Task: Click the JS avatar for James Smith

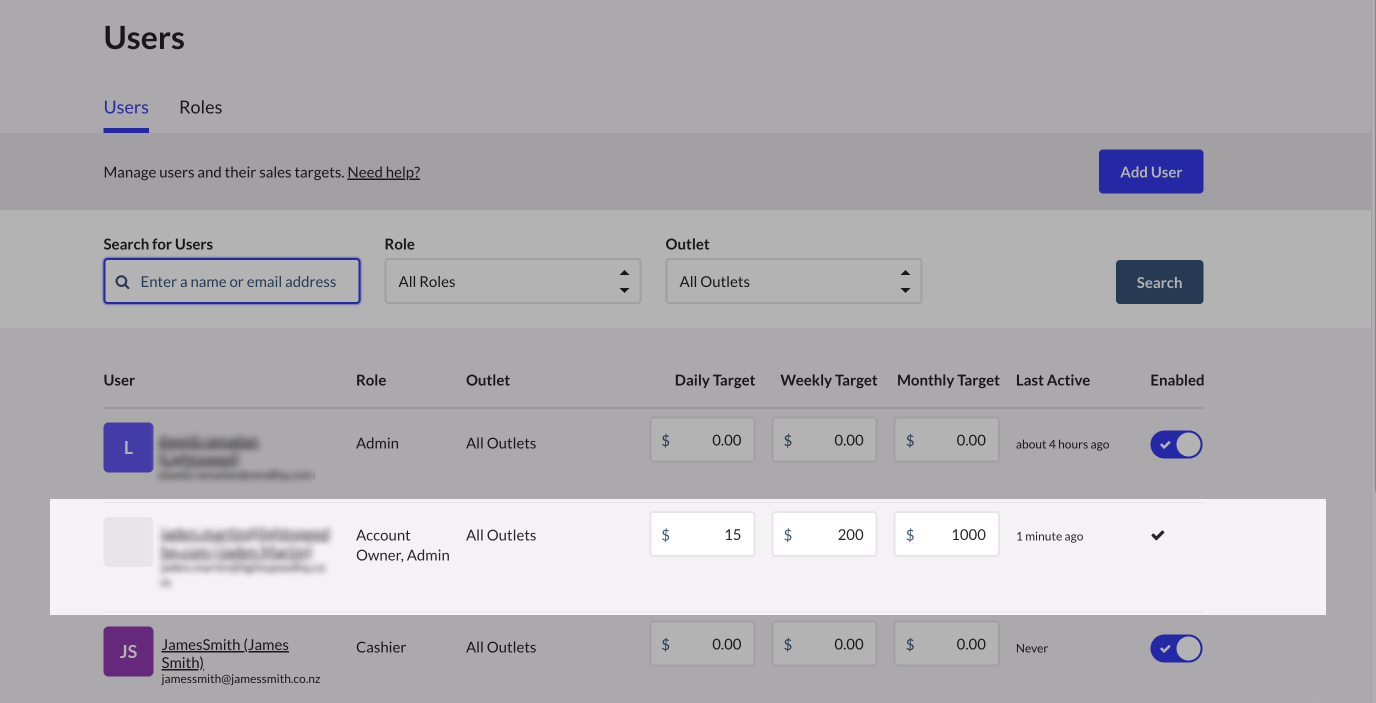Action: click(128, 651)
